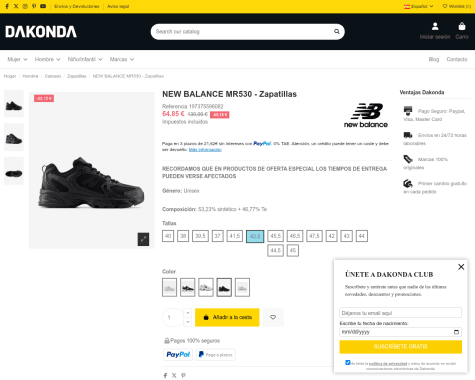Click Añadir a la cesta button
Viewport: 475px width, 380px height.
[227, 317]
